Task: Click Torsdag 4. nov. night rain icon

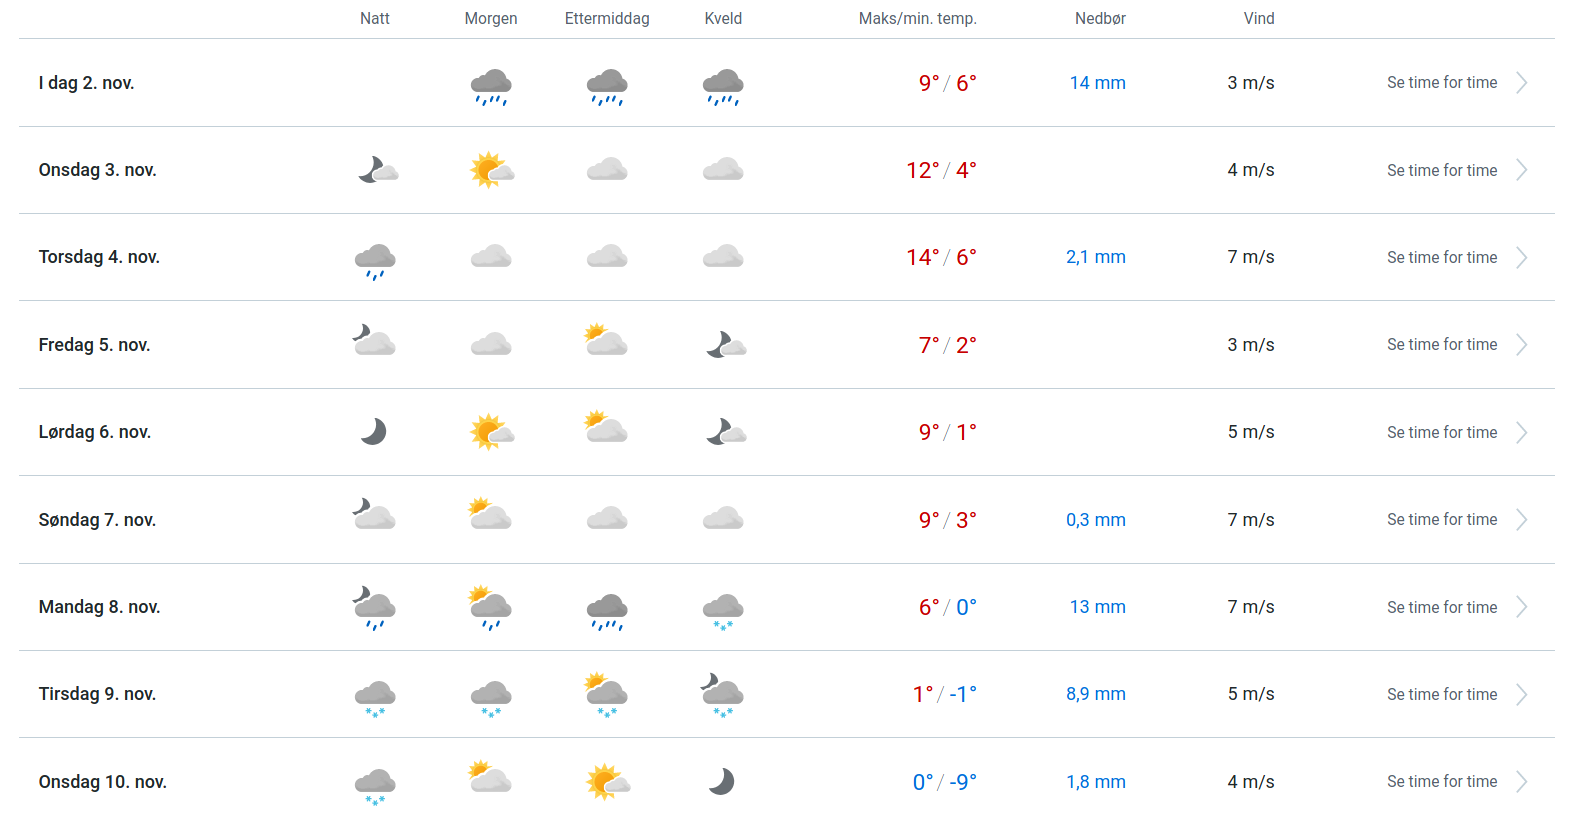Action: pyautogui.click(x=375, y=260)
